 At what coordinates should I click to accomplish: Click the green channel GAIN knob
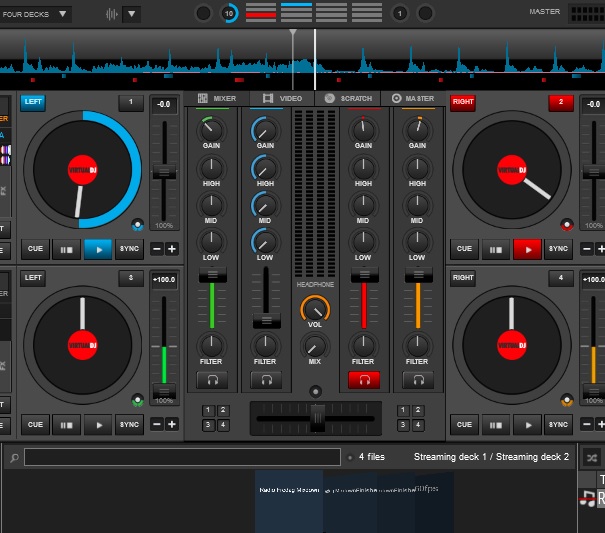pos(211,130)
